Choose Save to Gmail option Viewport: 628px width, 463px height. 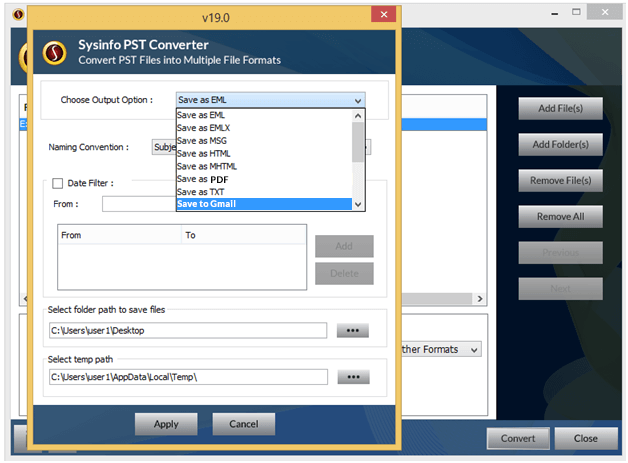264,204
